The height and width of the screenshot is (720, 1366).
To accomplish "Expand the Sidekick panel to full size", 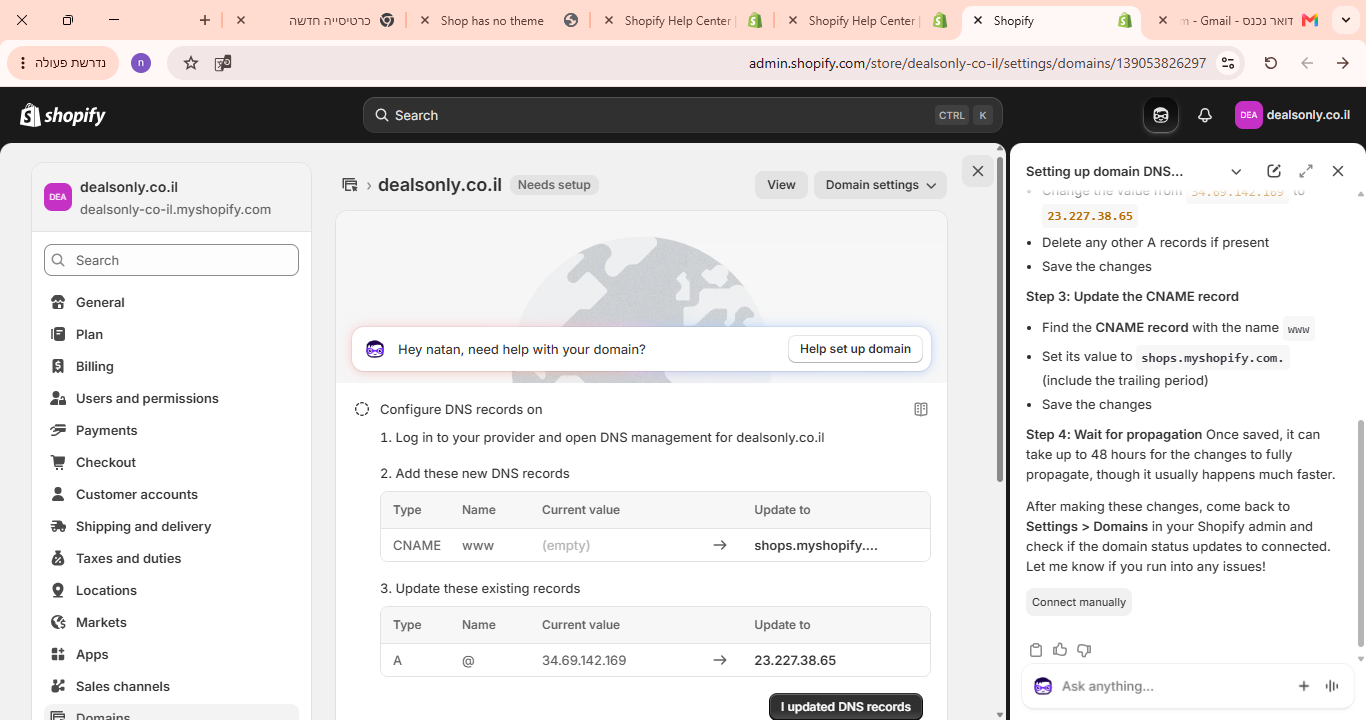I will click(1306, 171).
